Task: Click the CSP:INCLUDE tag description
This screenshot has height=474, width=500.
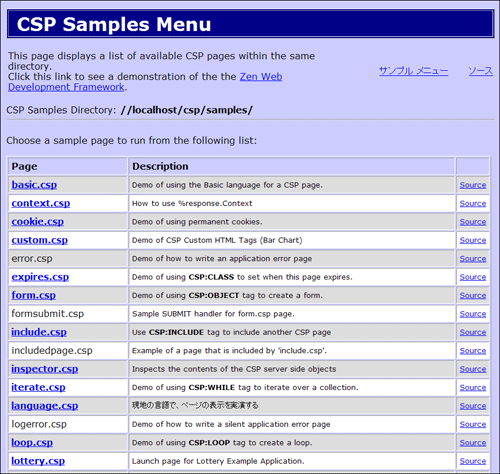Action: [231, 332]
